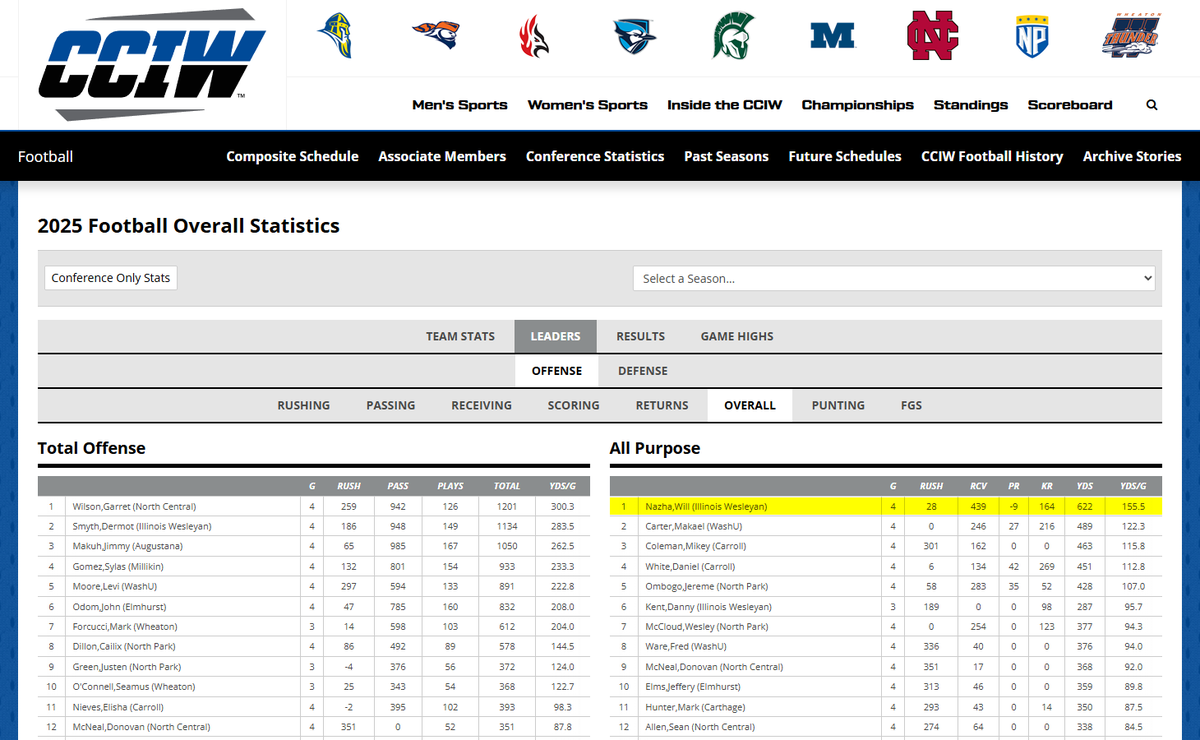The image size is (1200, 740).
Task: Sort Total Offense by YDS/G header
Action: (562, 486)
